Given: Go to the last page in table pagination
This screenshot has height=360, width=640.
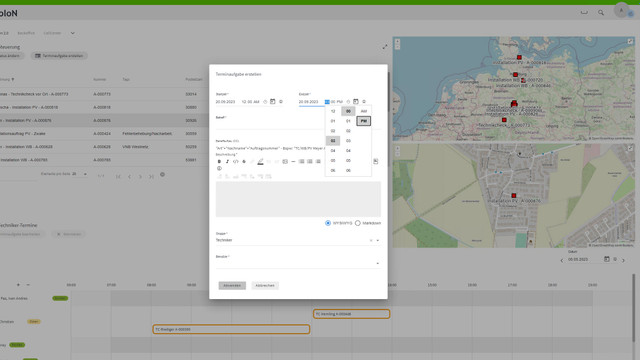Looking at the screenshot, I should click(151, 176).
